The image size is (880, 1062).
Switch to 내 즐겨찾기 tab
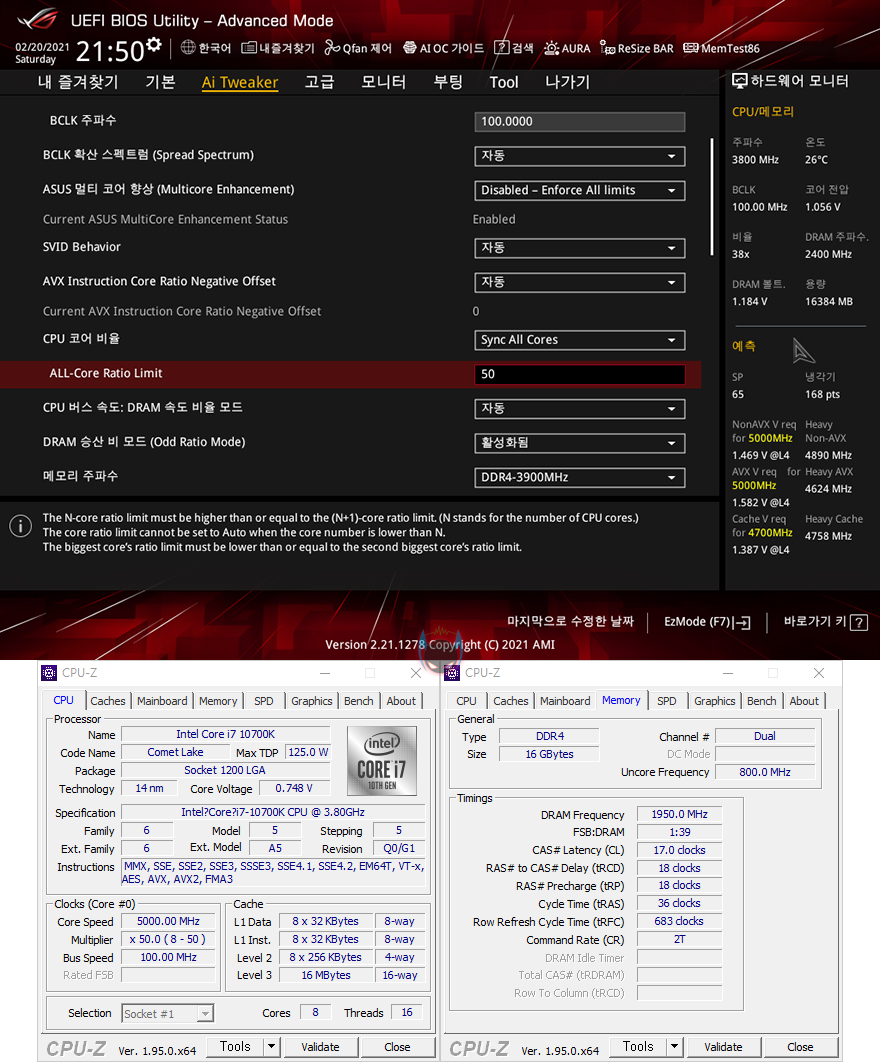click(78, 82)
